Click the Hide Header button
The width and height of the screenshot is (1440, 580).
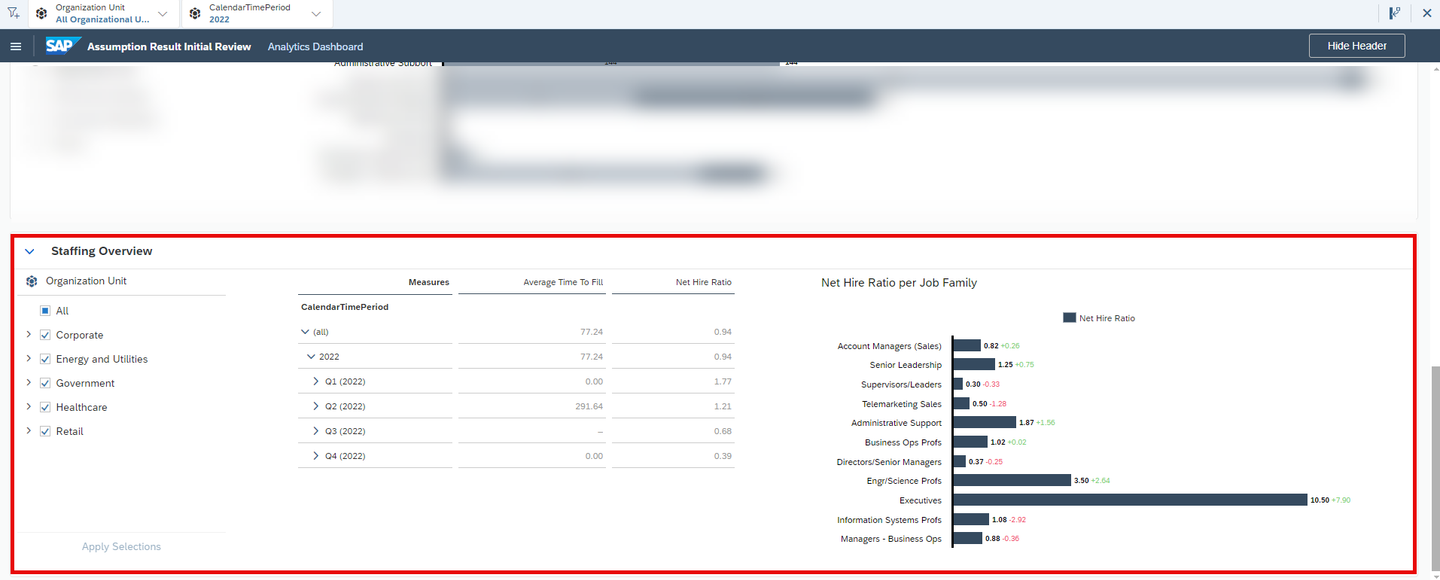point(1356,46)
